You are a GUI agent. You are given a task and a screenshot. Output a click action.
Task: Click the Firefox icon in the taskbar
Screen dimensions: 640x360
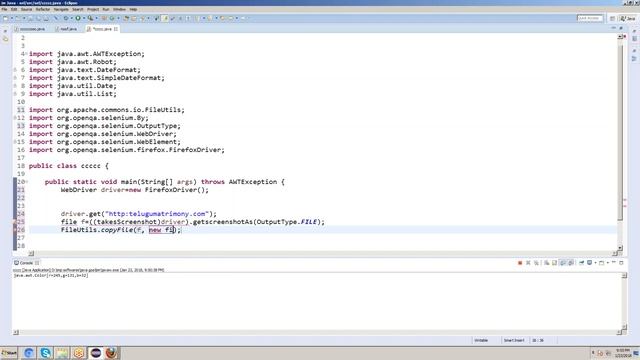click(111, 353)
